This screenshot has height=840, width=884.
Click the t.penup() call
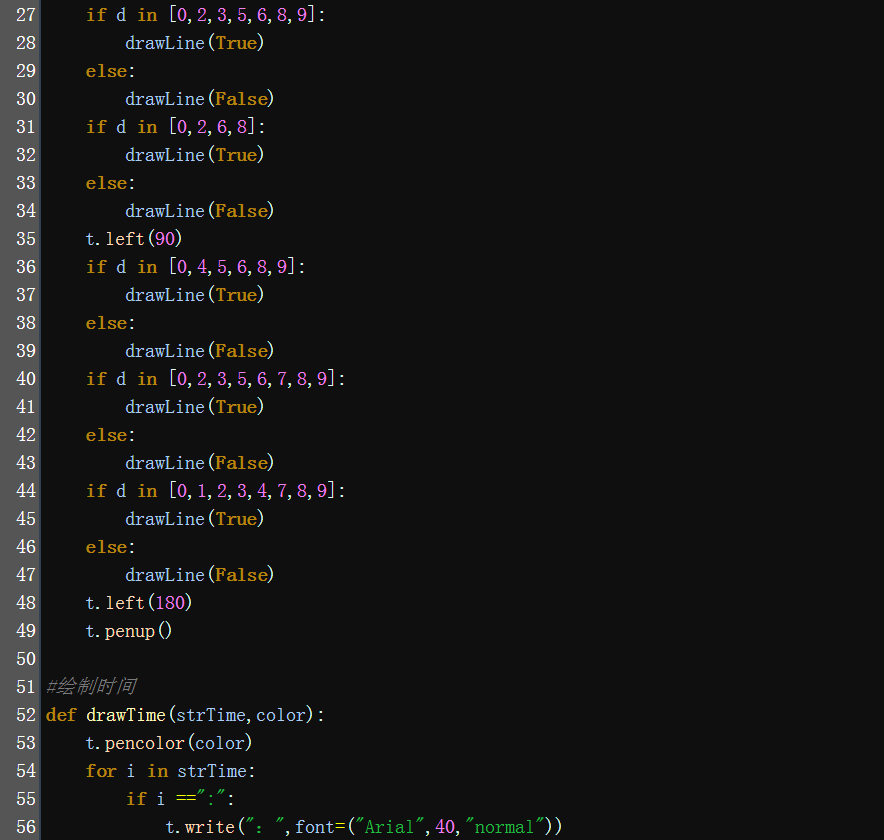tap(129, 631)
